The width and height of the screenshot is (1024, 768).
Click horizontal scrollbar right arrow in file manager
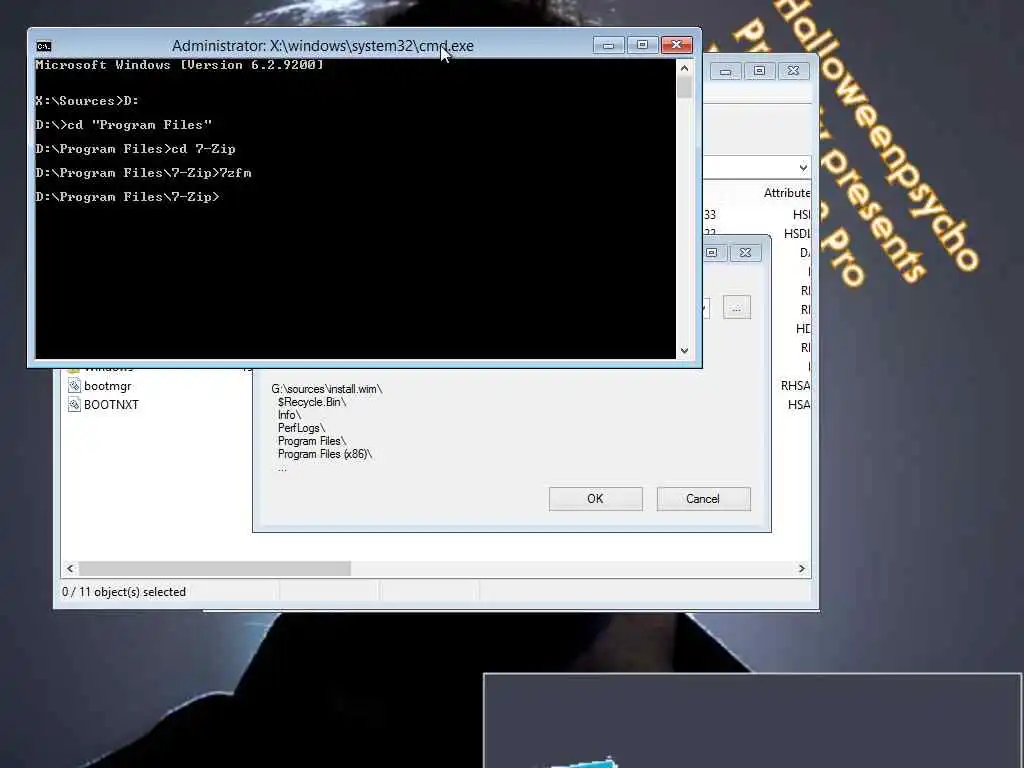(802, 569)
